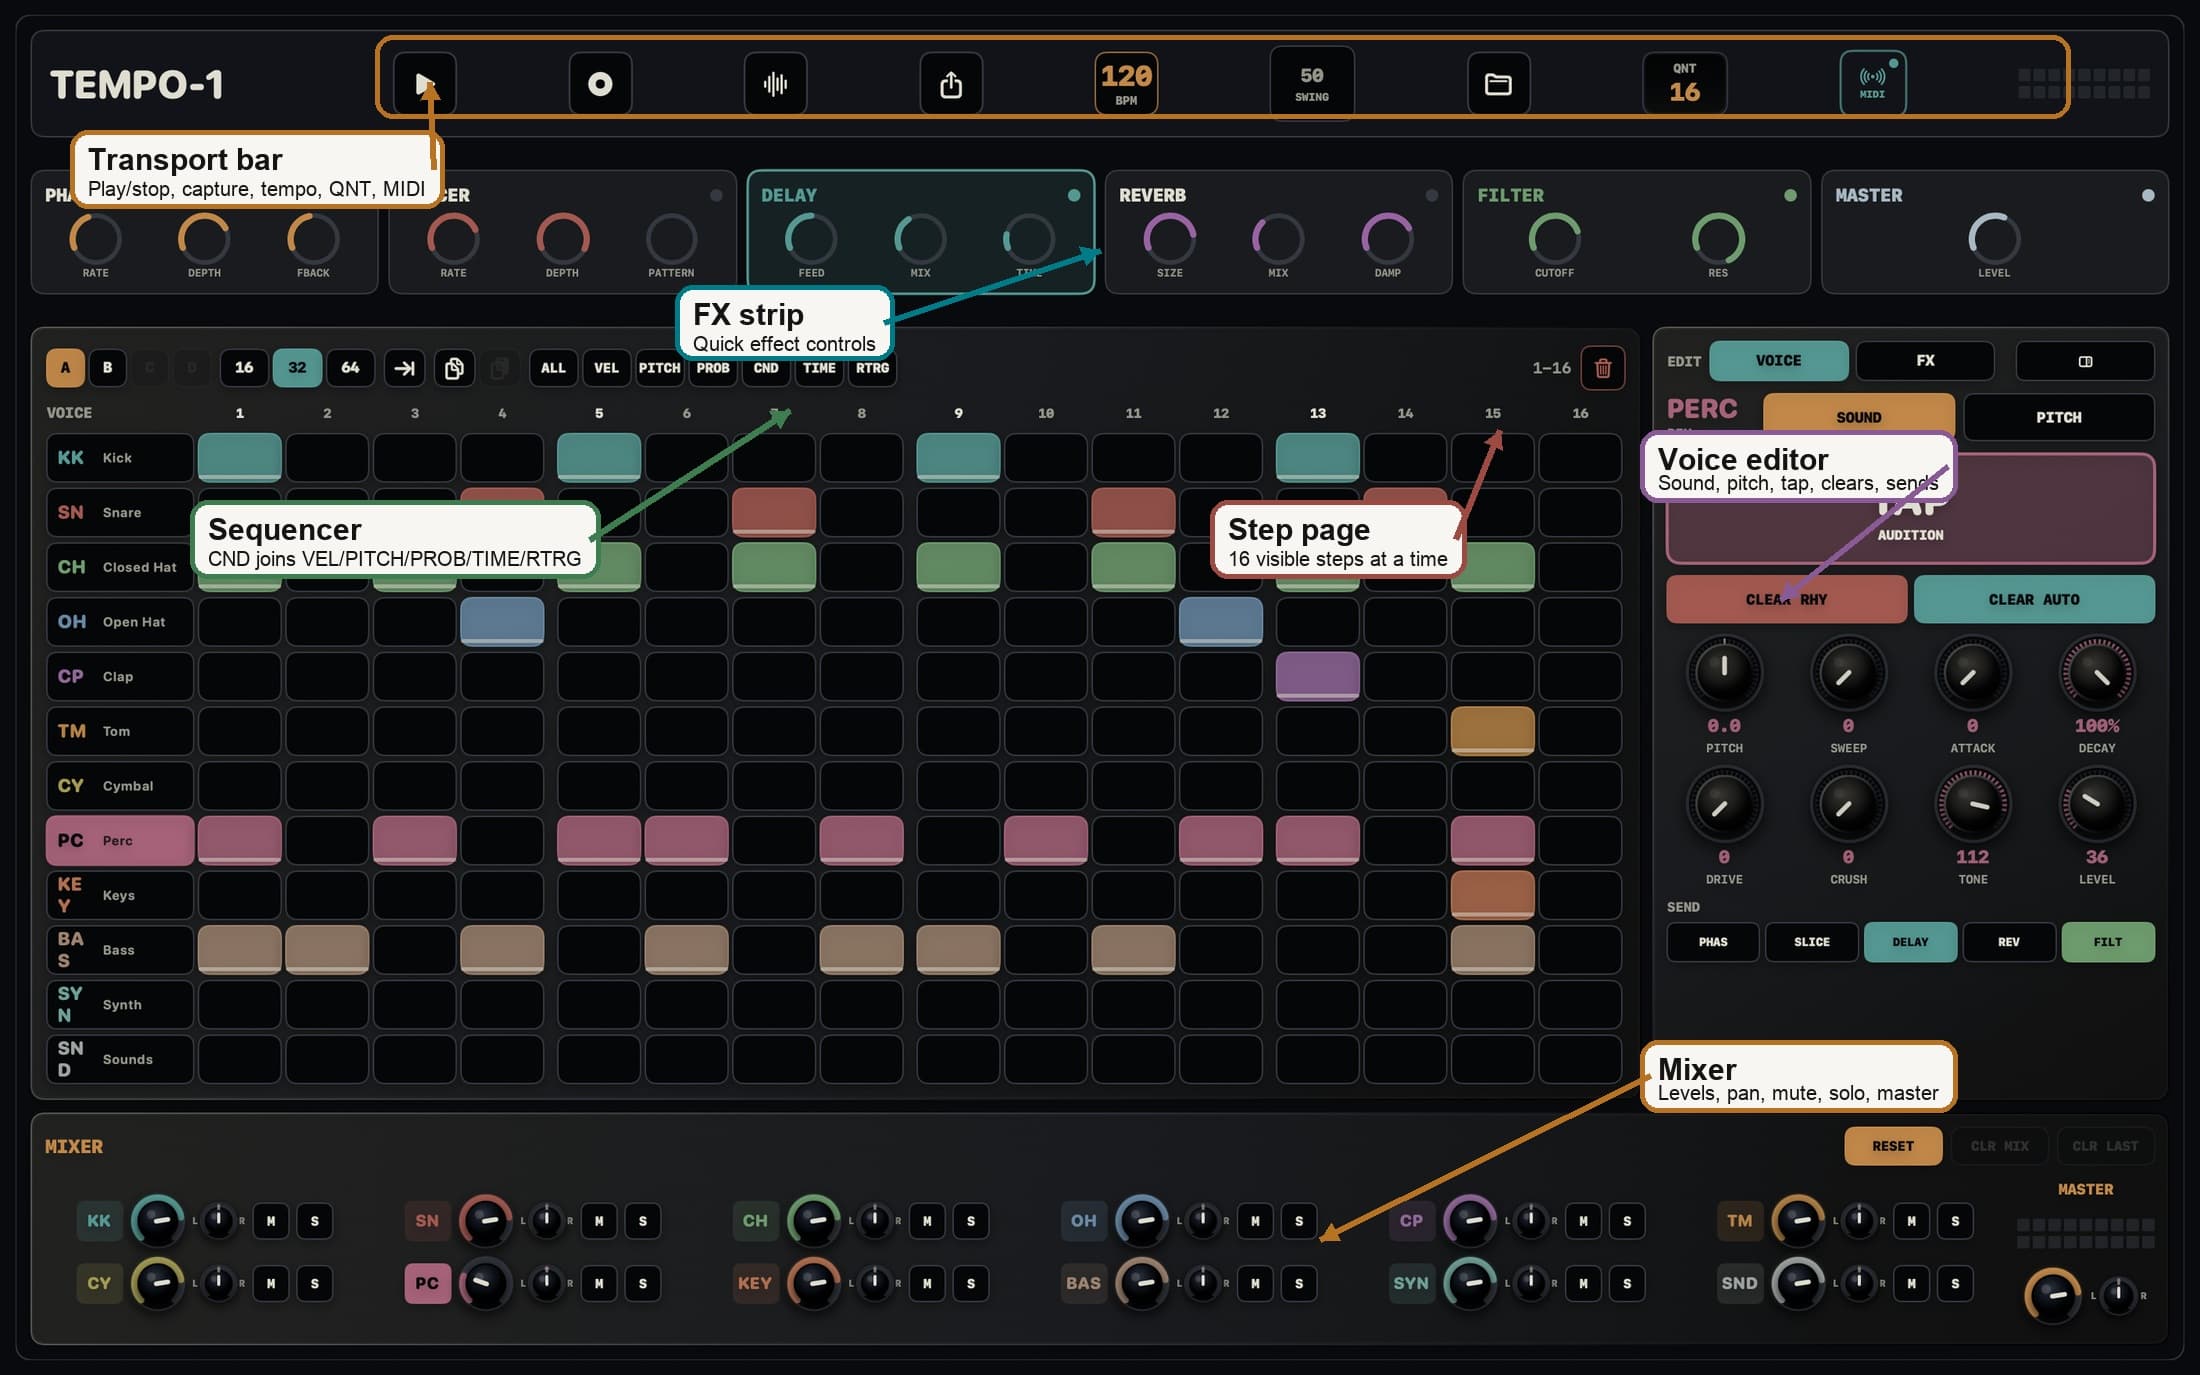This screenshot has width=2200, height=1375.
Task: Toggle the Filter effect power dot
Action: (1790, 195)
